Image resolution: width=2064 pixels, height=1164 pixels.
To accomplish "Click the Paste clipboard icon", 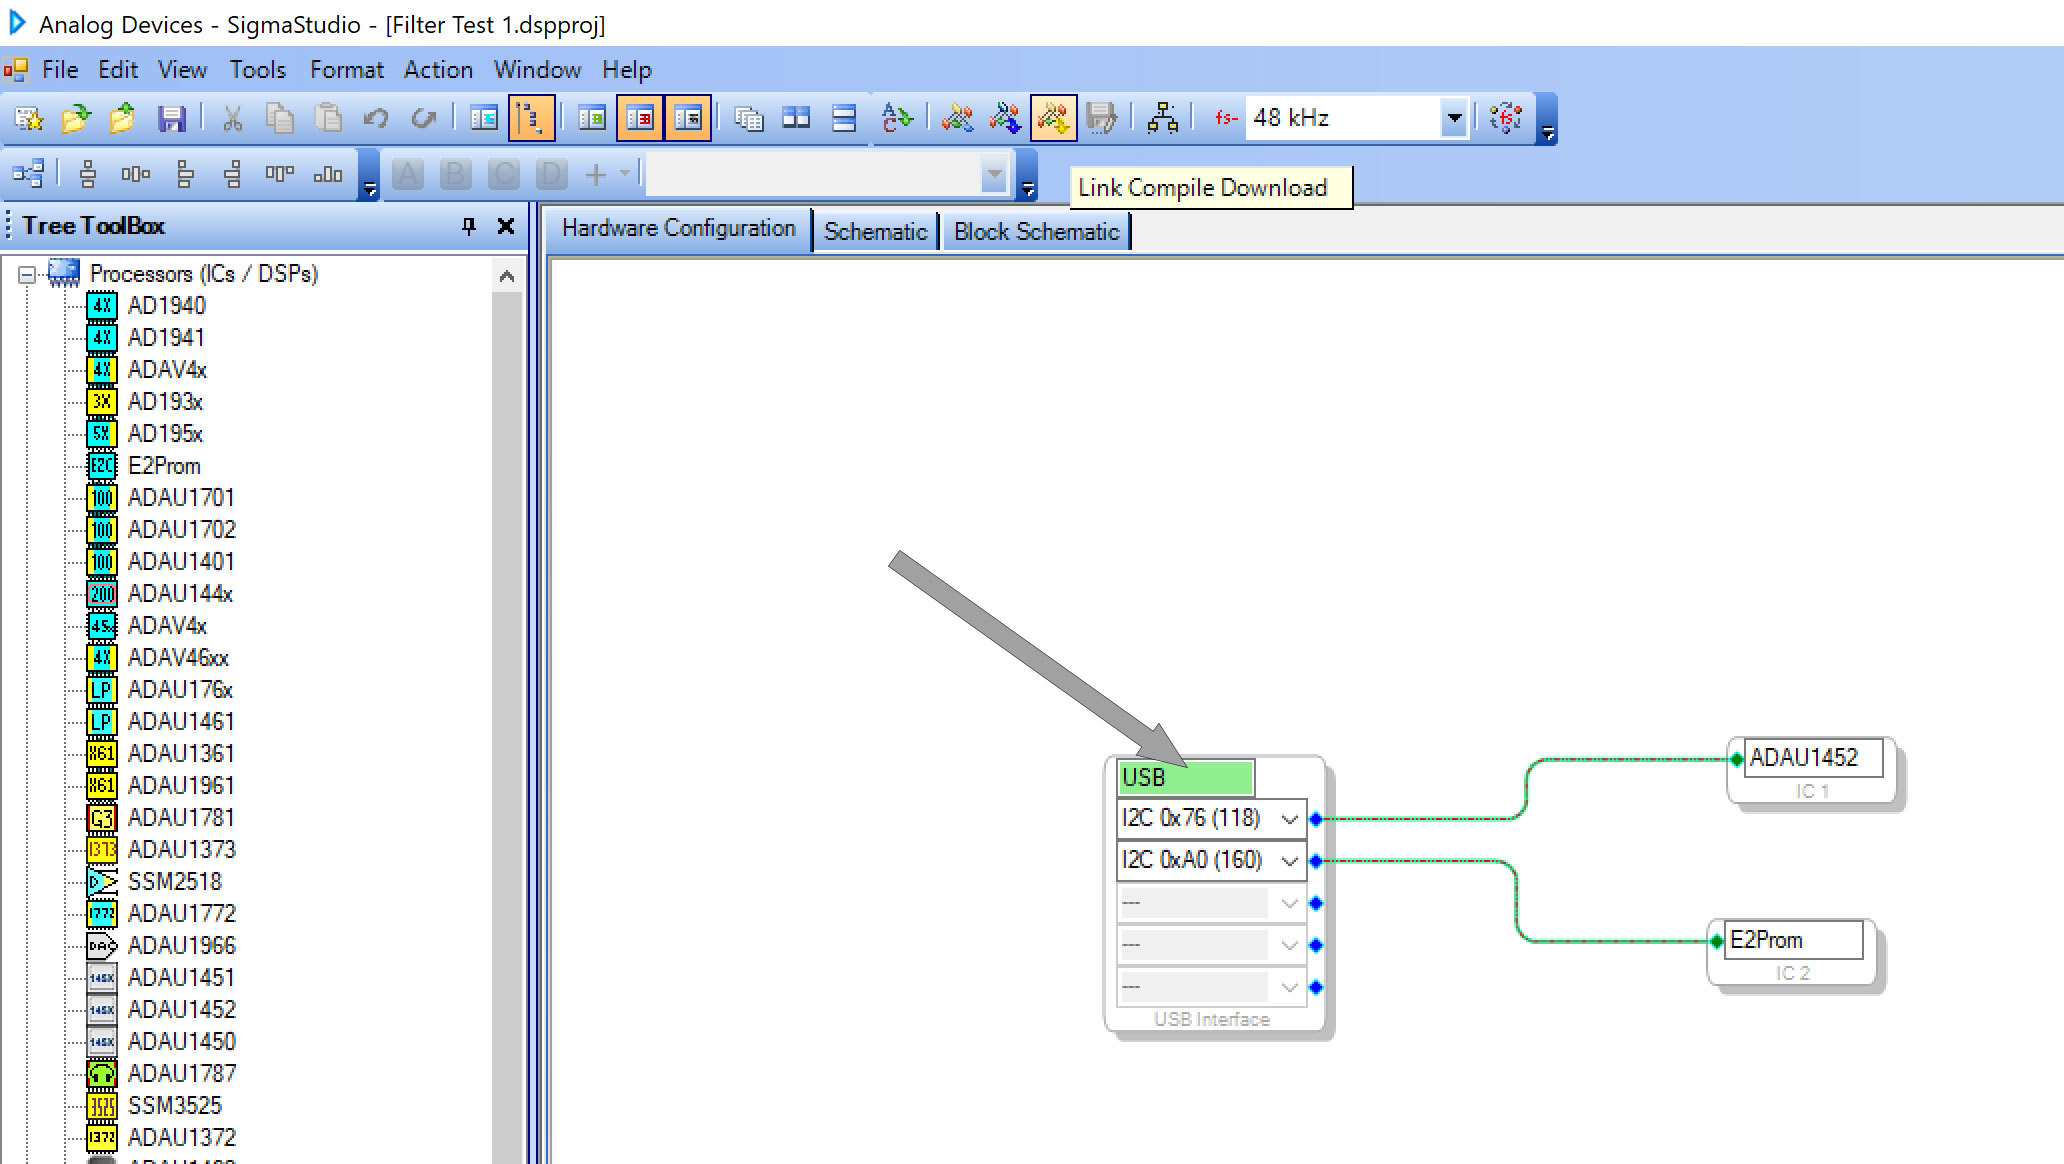I will (328, 119).
